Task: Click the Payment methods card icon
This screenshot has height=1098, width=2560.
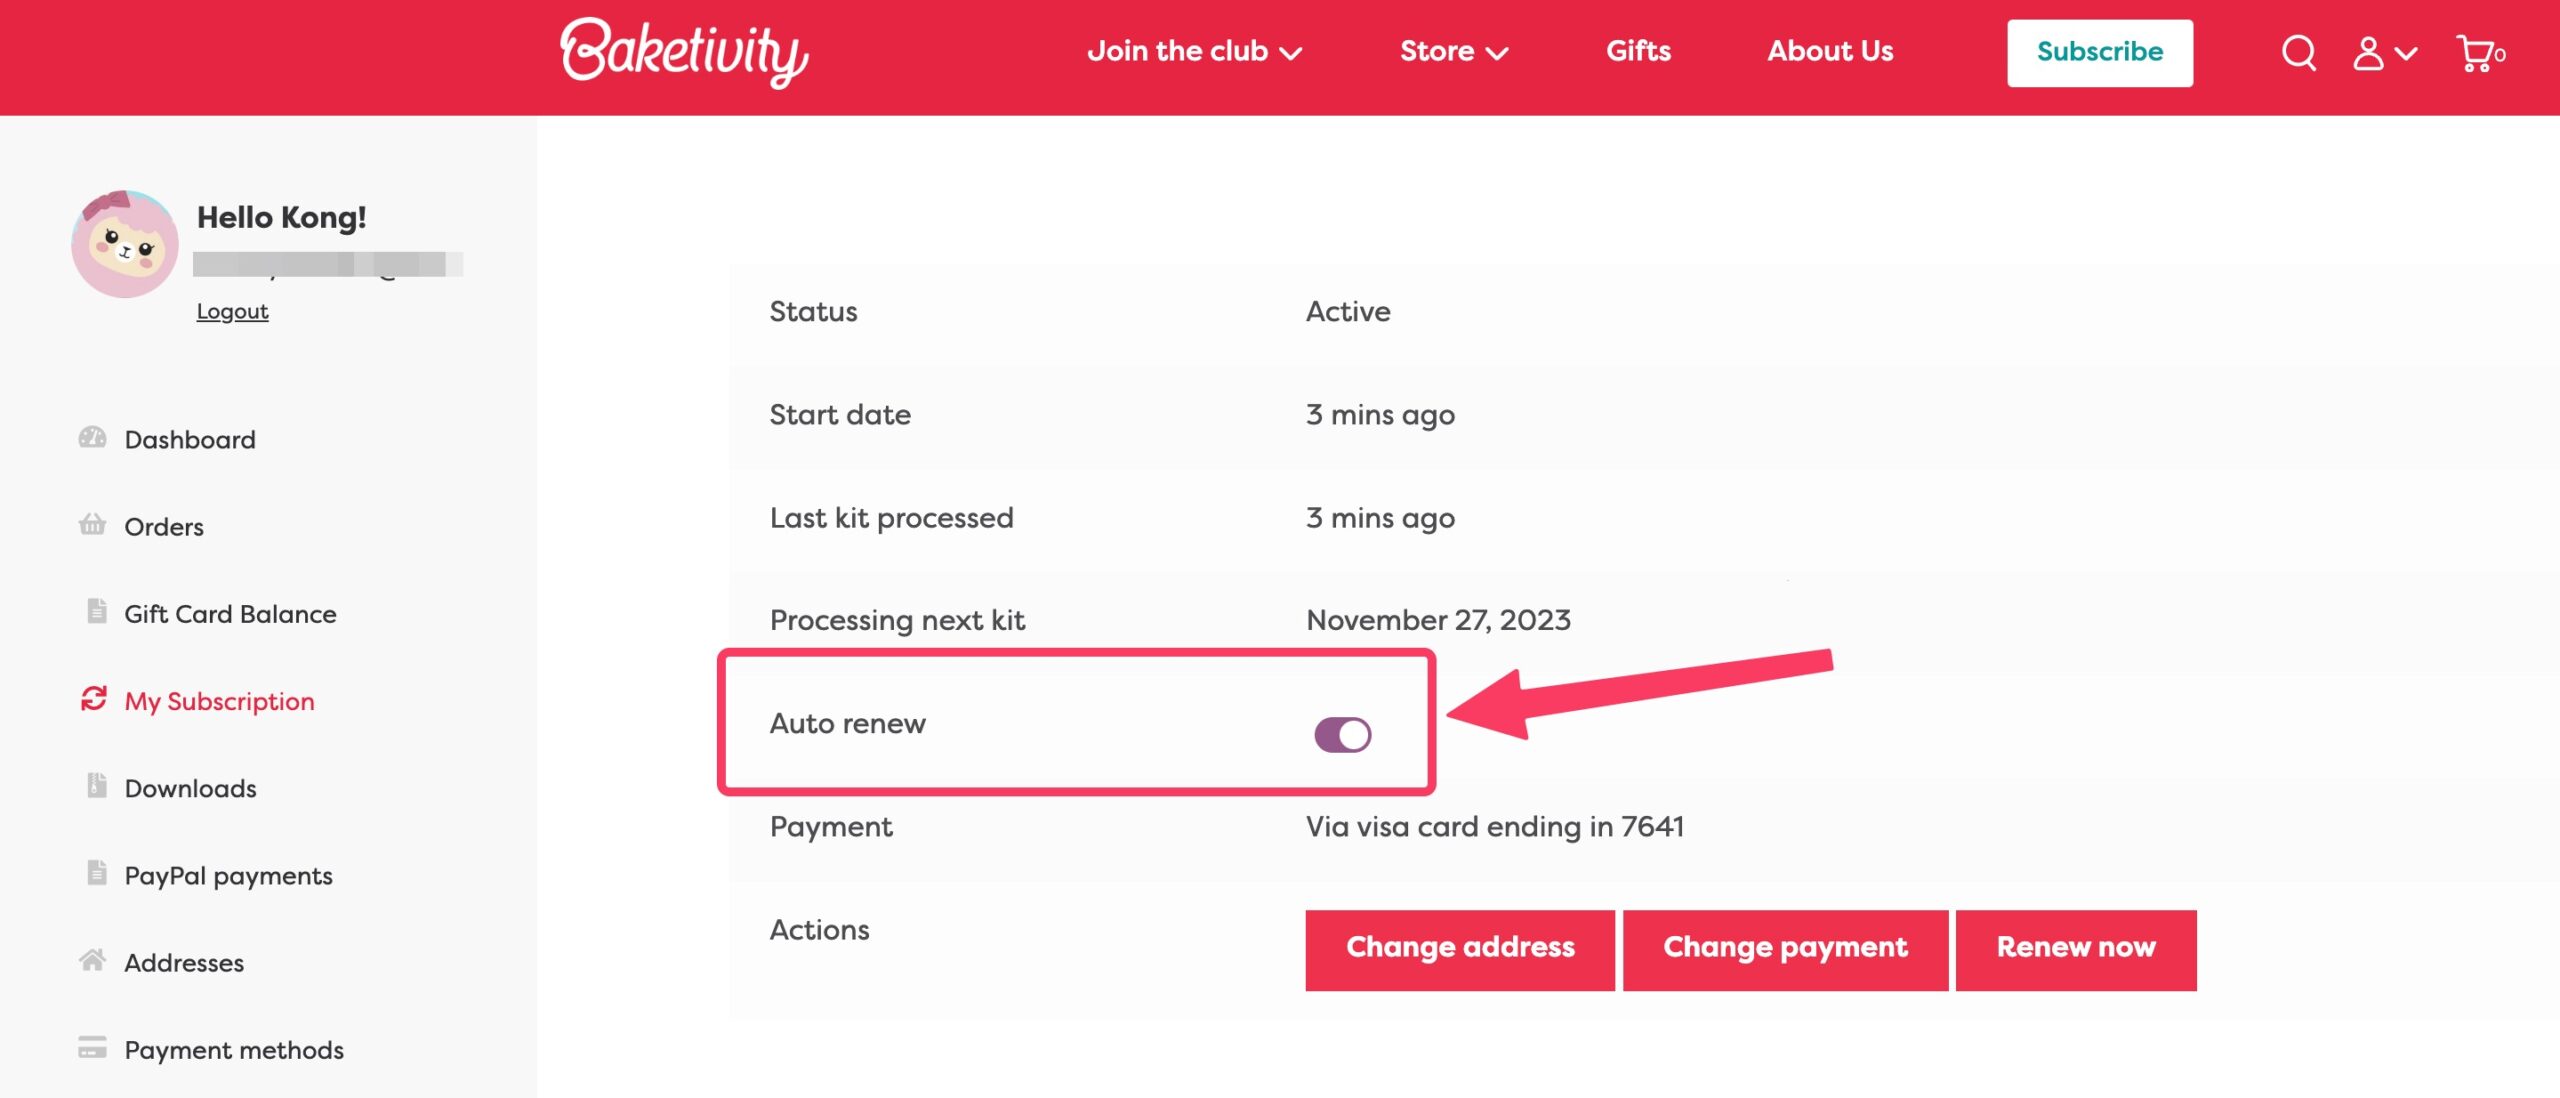Action: pyautogui.click(x=92, y=1048)
